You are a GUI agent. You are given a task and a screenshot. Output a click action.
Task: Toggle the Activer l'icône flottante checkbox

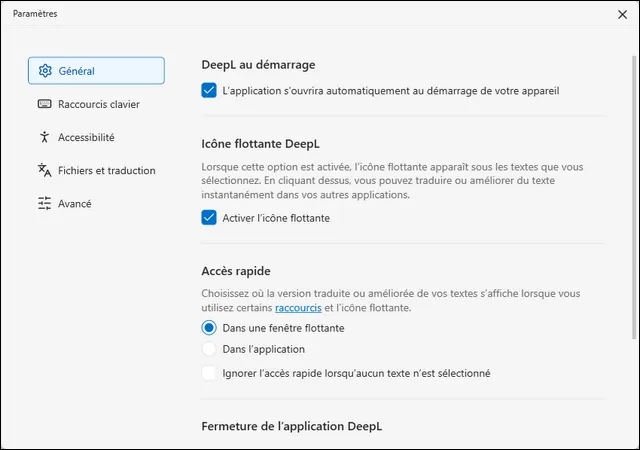point(209,218)
